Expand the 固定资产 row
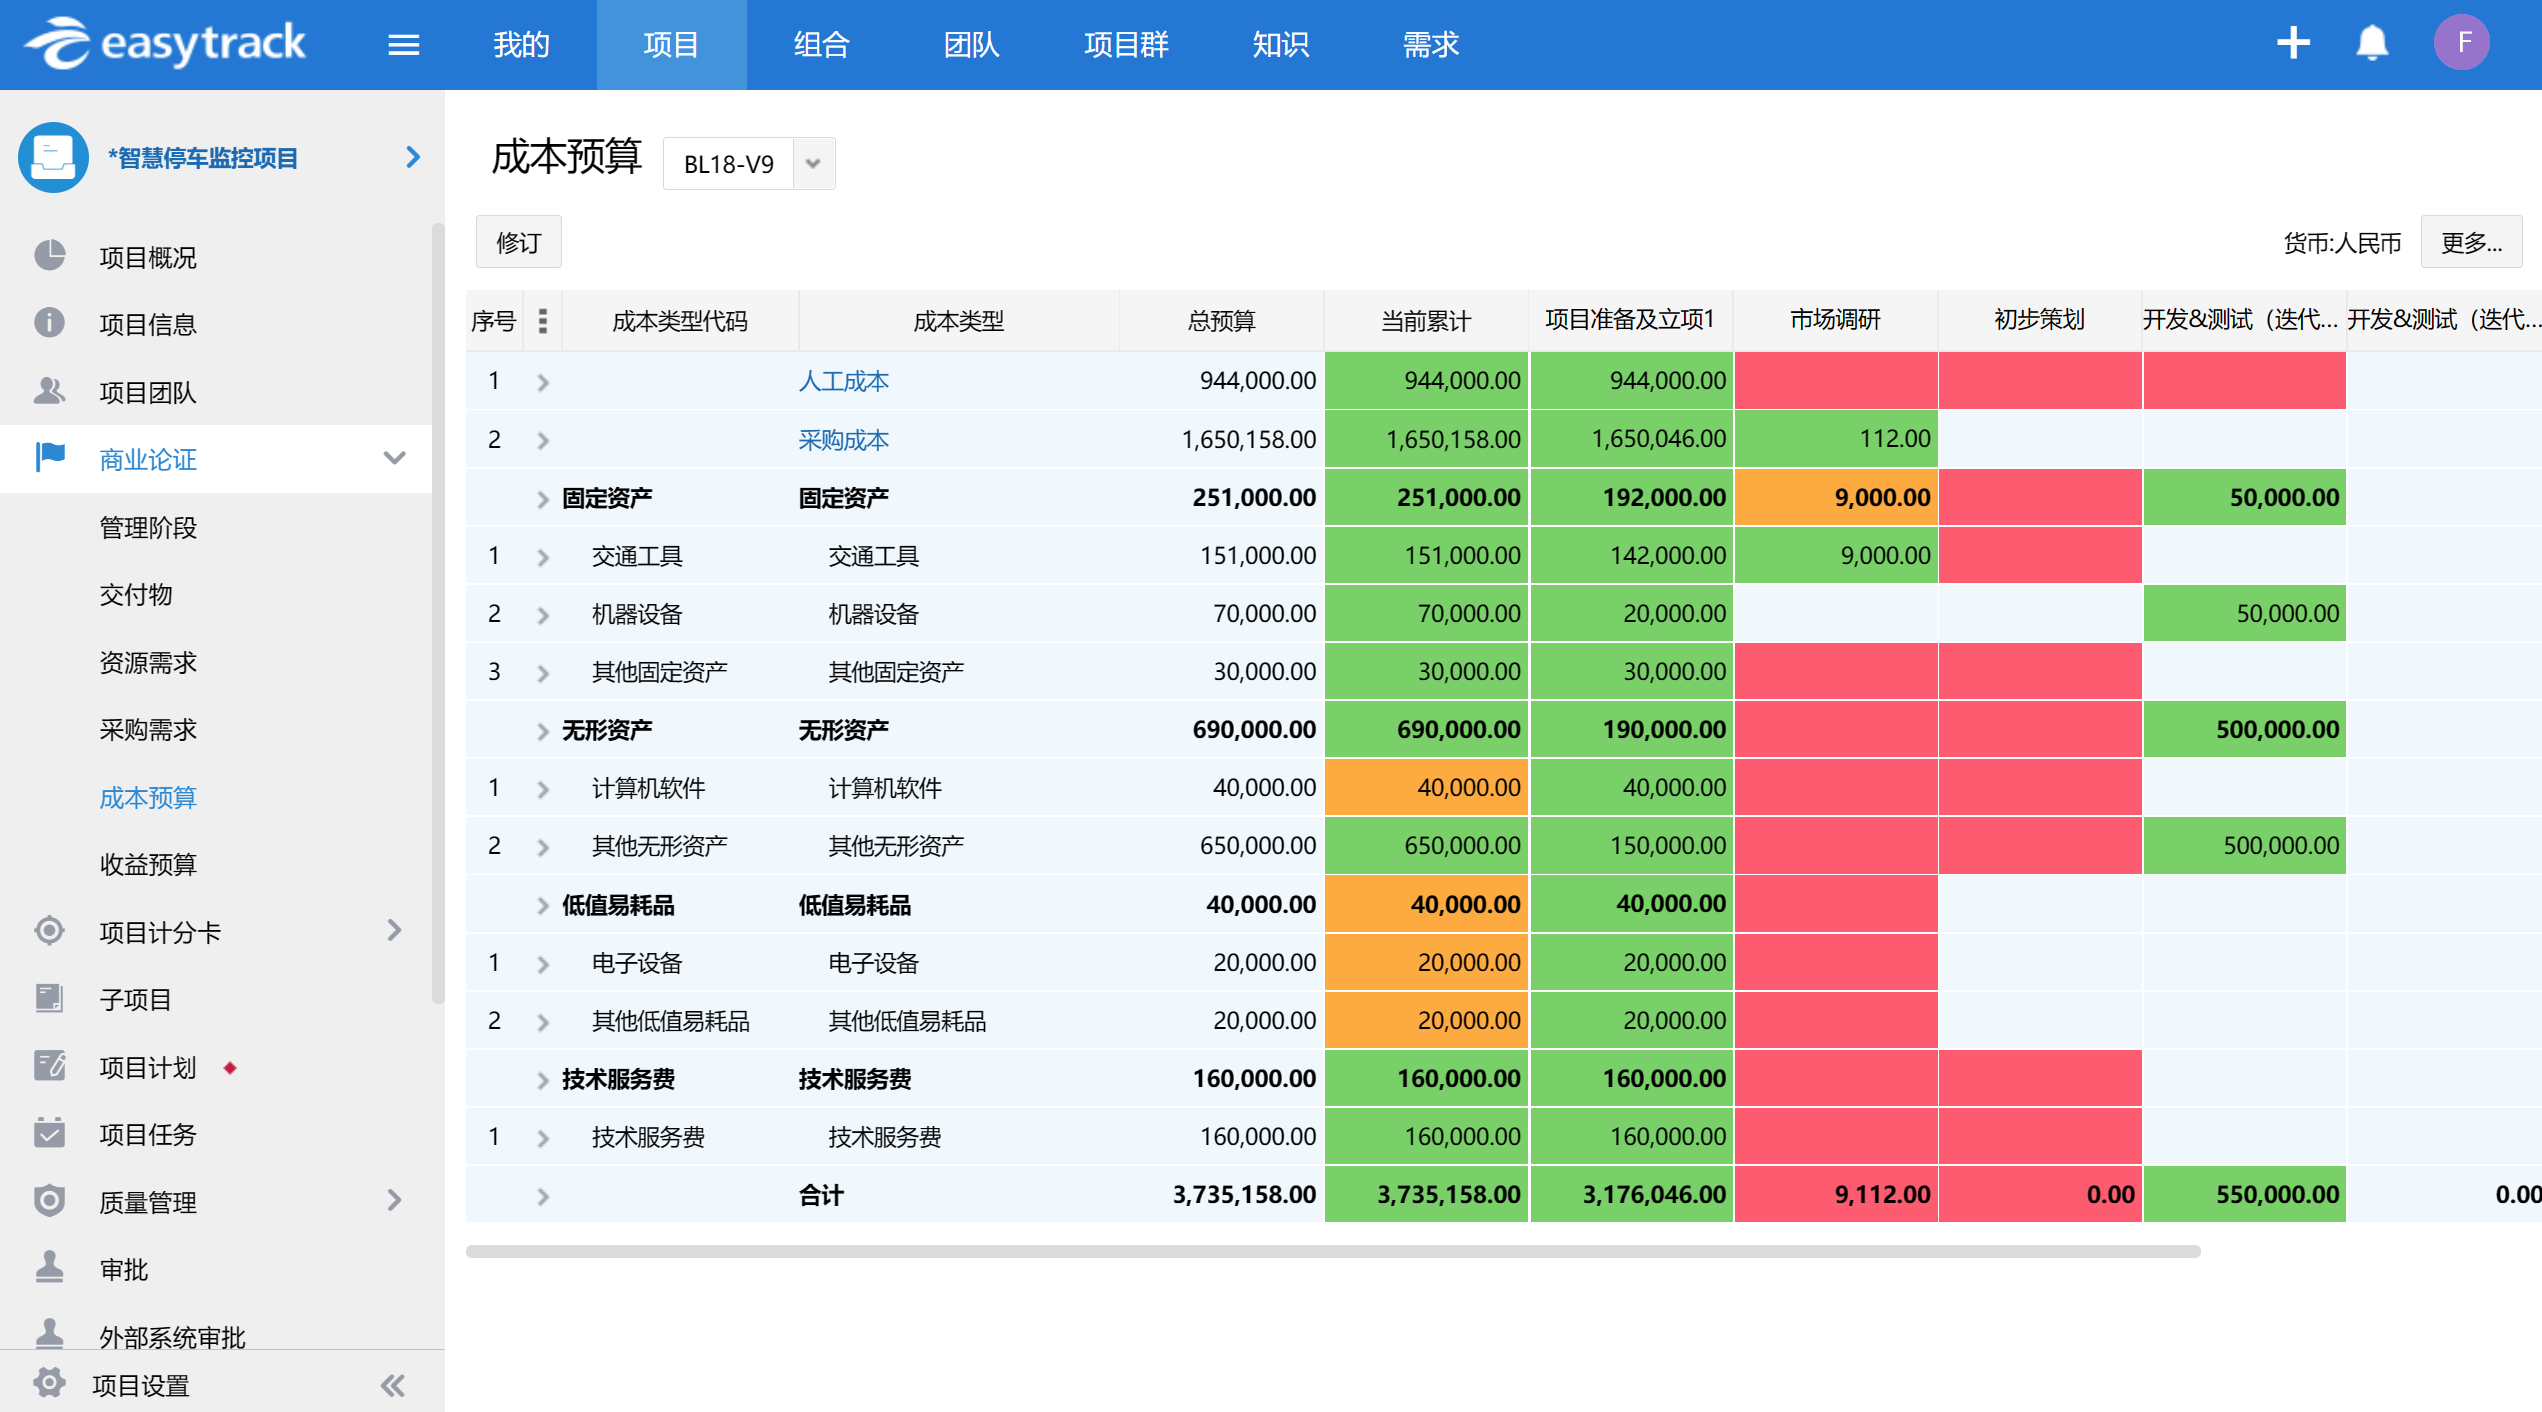 coord(542,498)
